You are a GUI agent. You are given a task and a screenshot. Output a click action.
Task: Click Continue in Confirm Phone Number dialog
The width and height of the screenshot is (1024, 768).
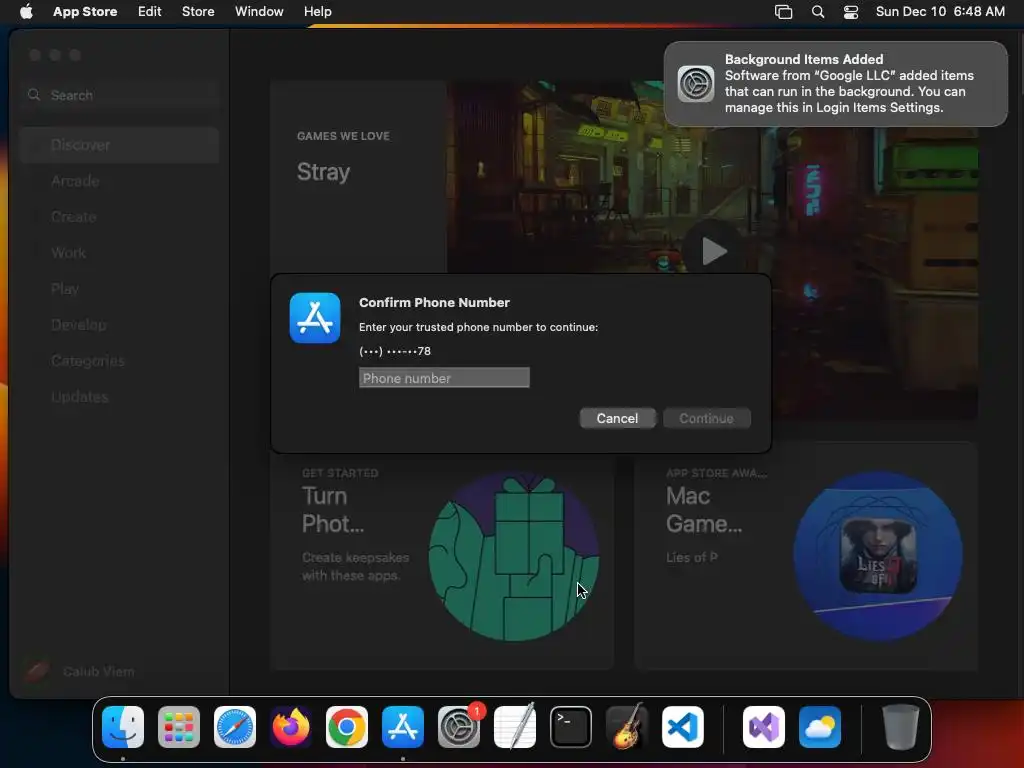pyautogui.click(x=707, y=418)
